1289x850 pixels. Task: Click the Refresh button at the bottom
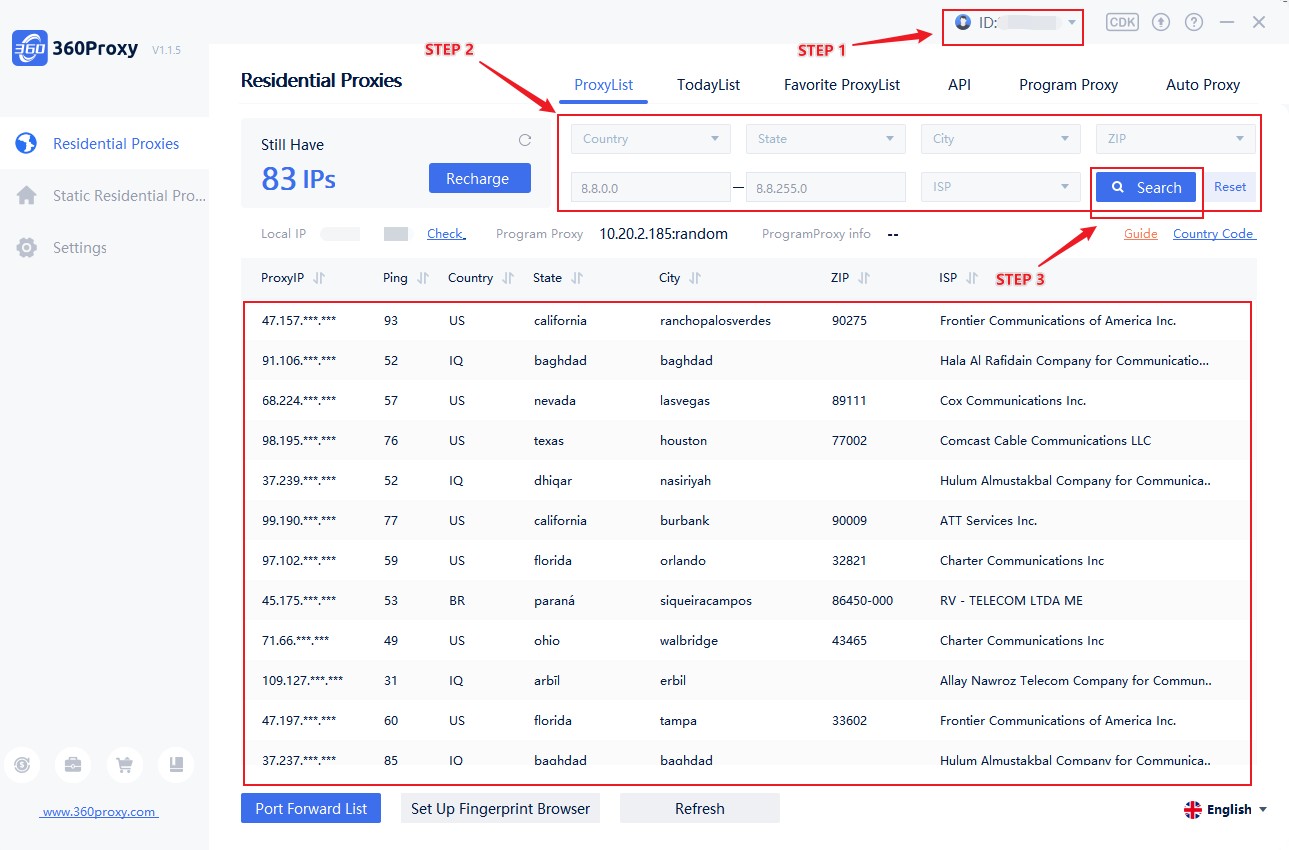click(x=700, y=809)
